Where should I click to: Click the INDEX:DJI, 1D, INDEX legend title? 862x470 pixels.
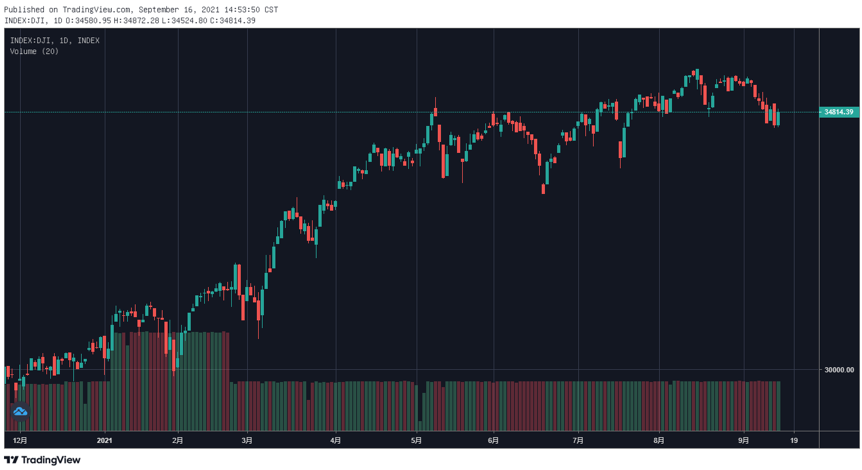[54, 41]
